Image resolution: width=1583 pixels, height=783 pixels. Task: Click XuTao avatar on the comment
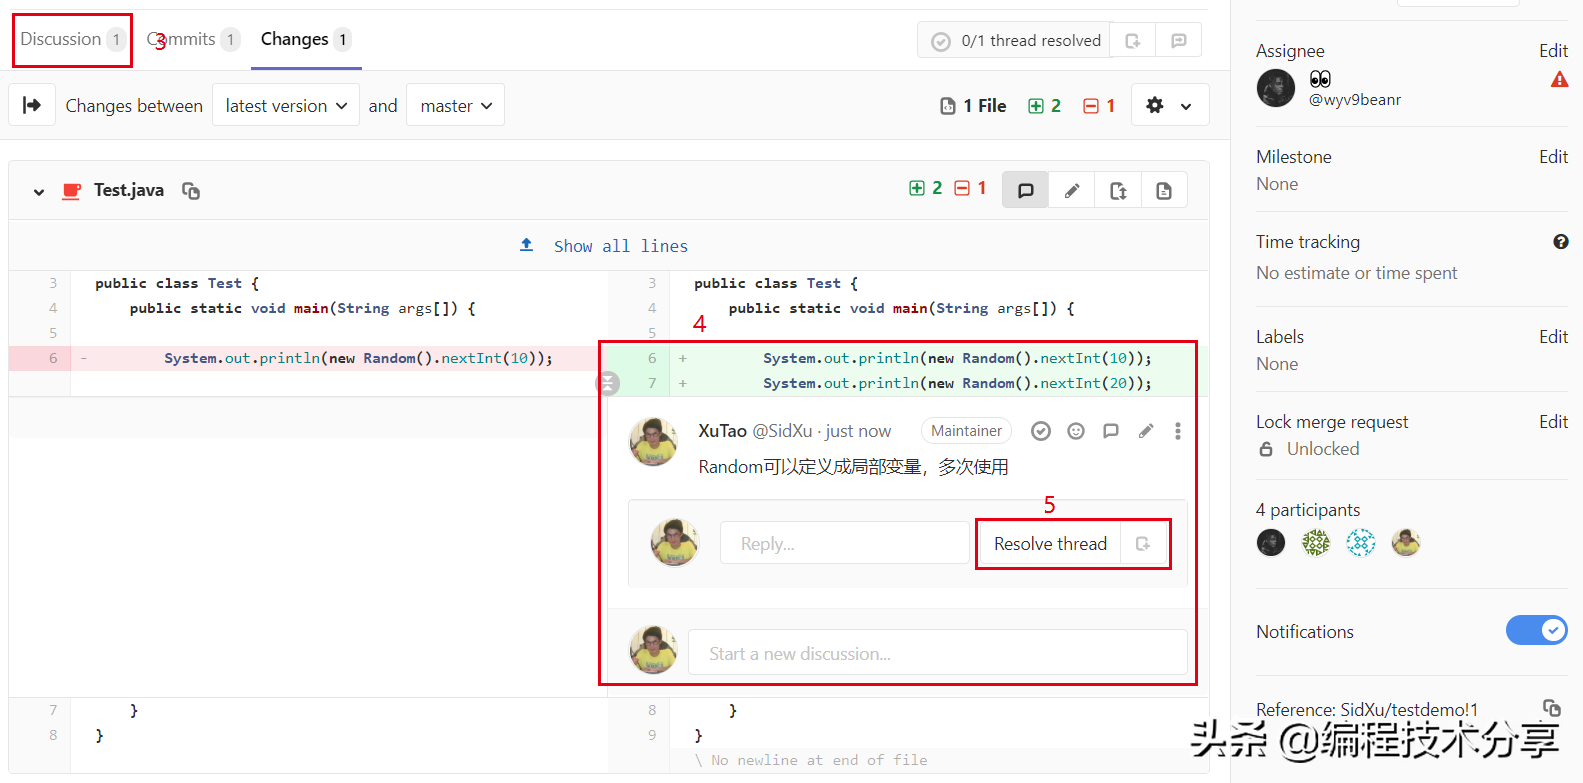pos(653,442)
